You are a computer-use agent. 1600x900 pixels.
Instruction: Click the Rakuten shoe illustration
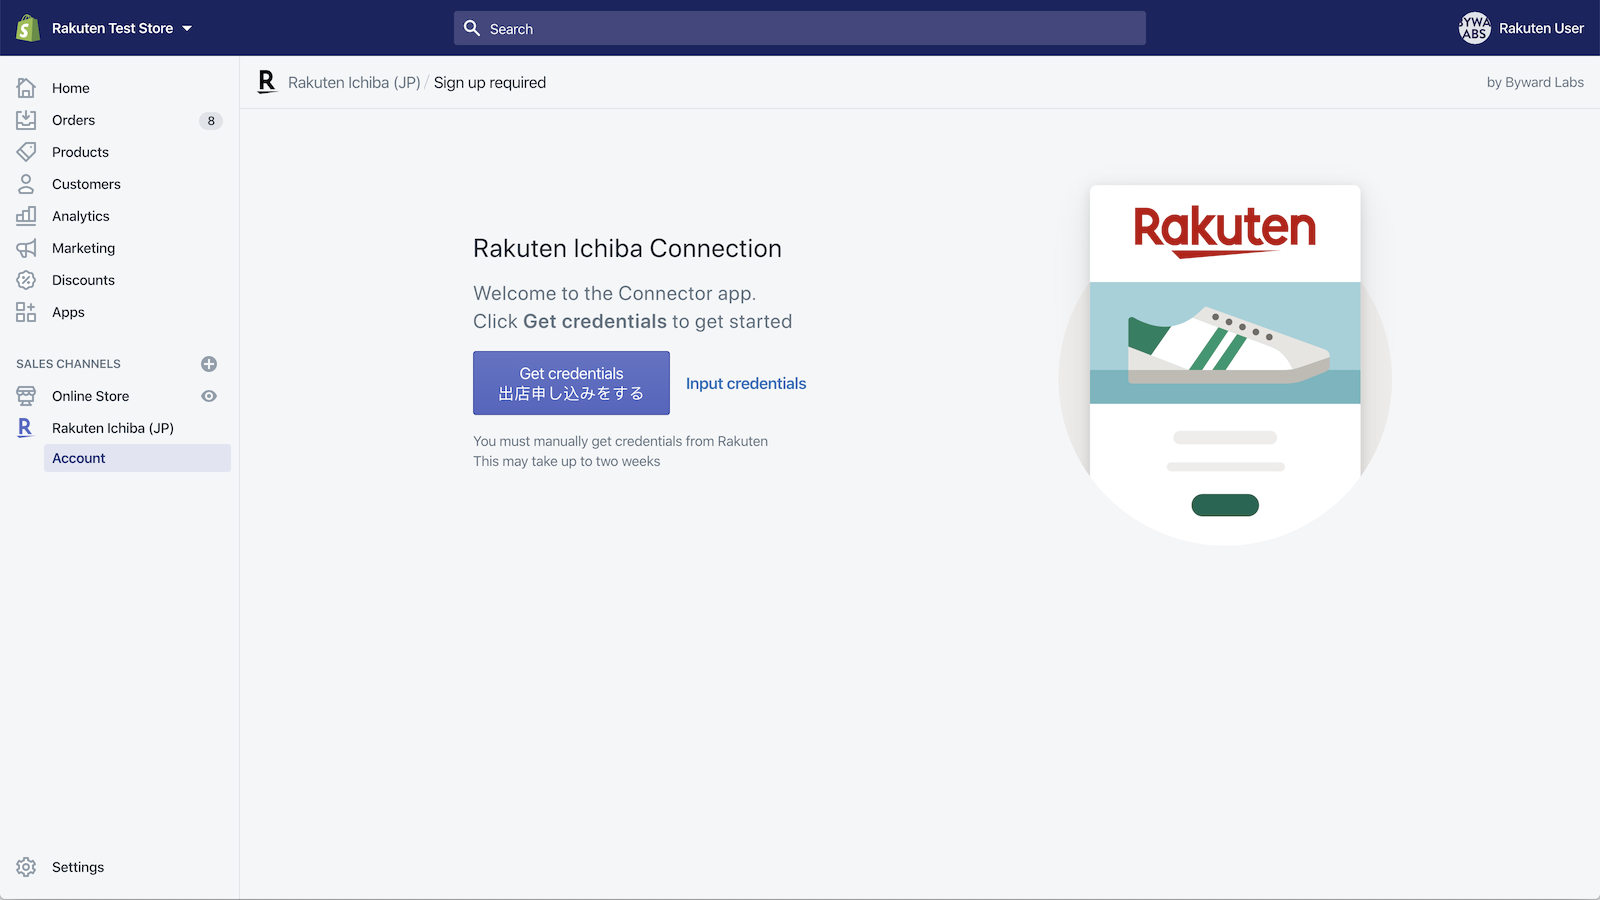coord(1225,364)
